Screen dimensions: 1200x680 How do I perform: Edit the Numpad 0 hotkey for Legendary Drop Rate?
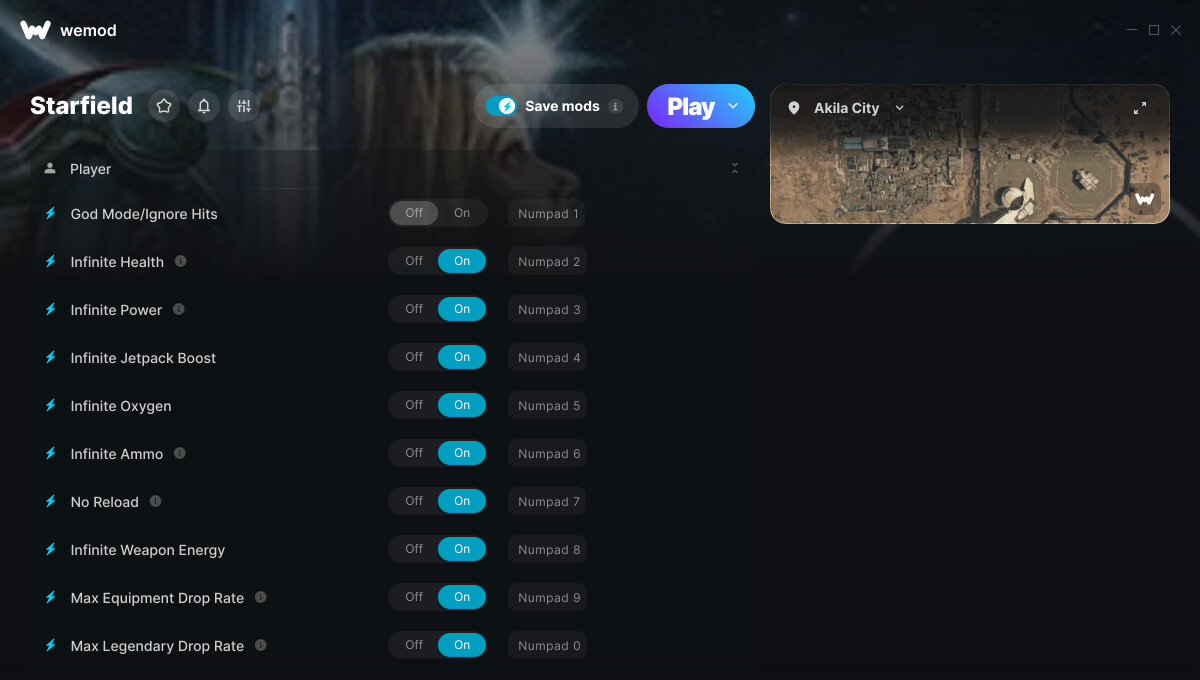[x=547, y=646]
